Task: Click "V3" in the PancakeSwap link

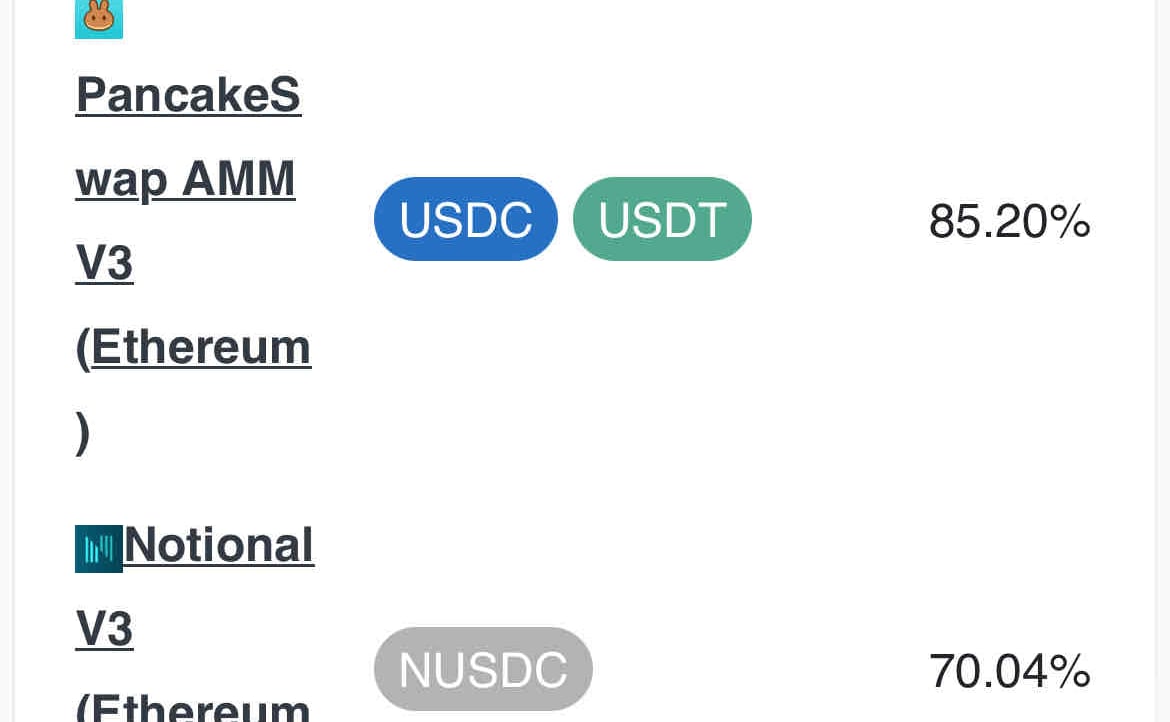Action: coord(104,263)
